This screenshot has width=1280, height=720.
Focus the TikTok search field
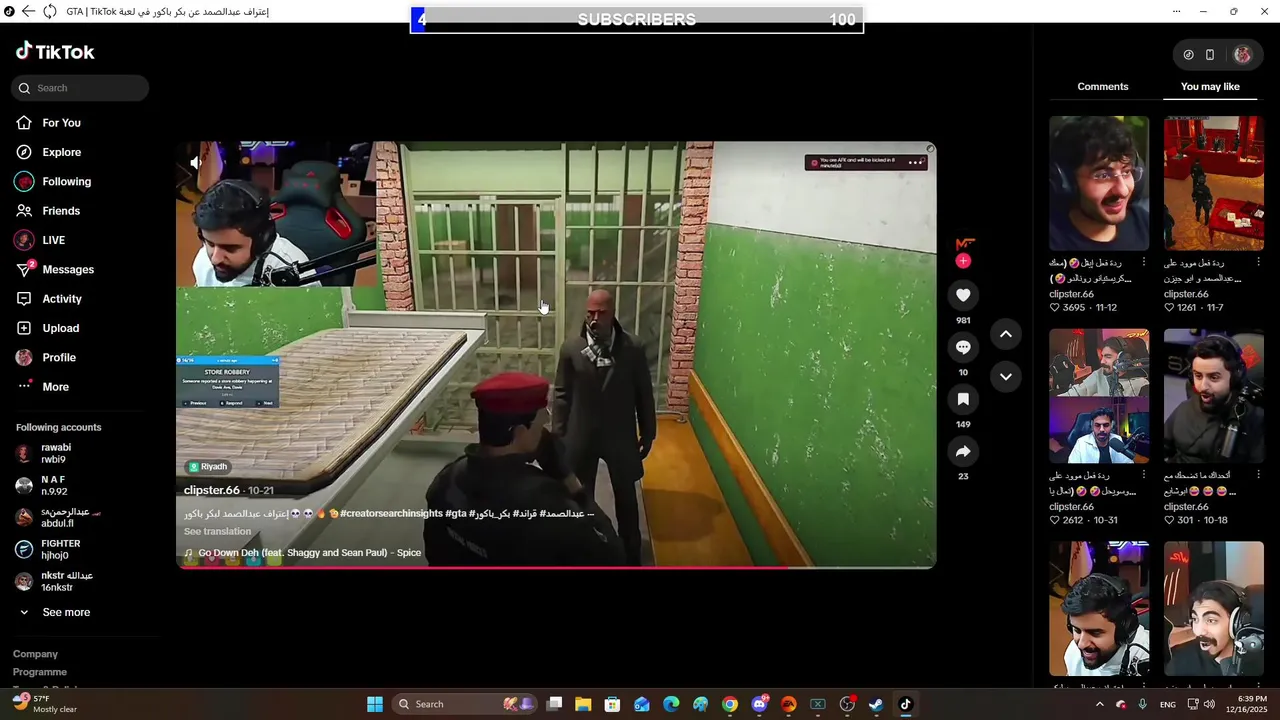80,88
